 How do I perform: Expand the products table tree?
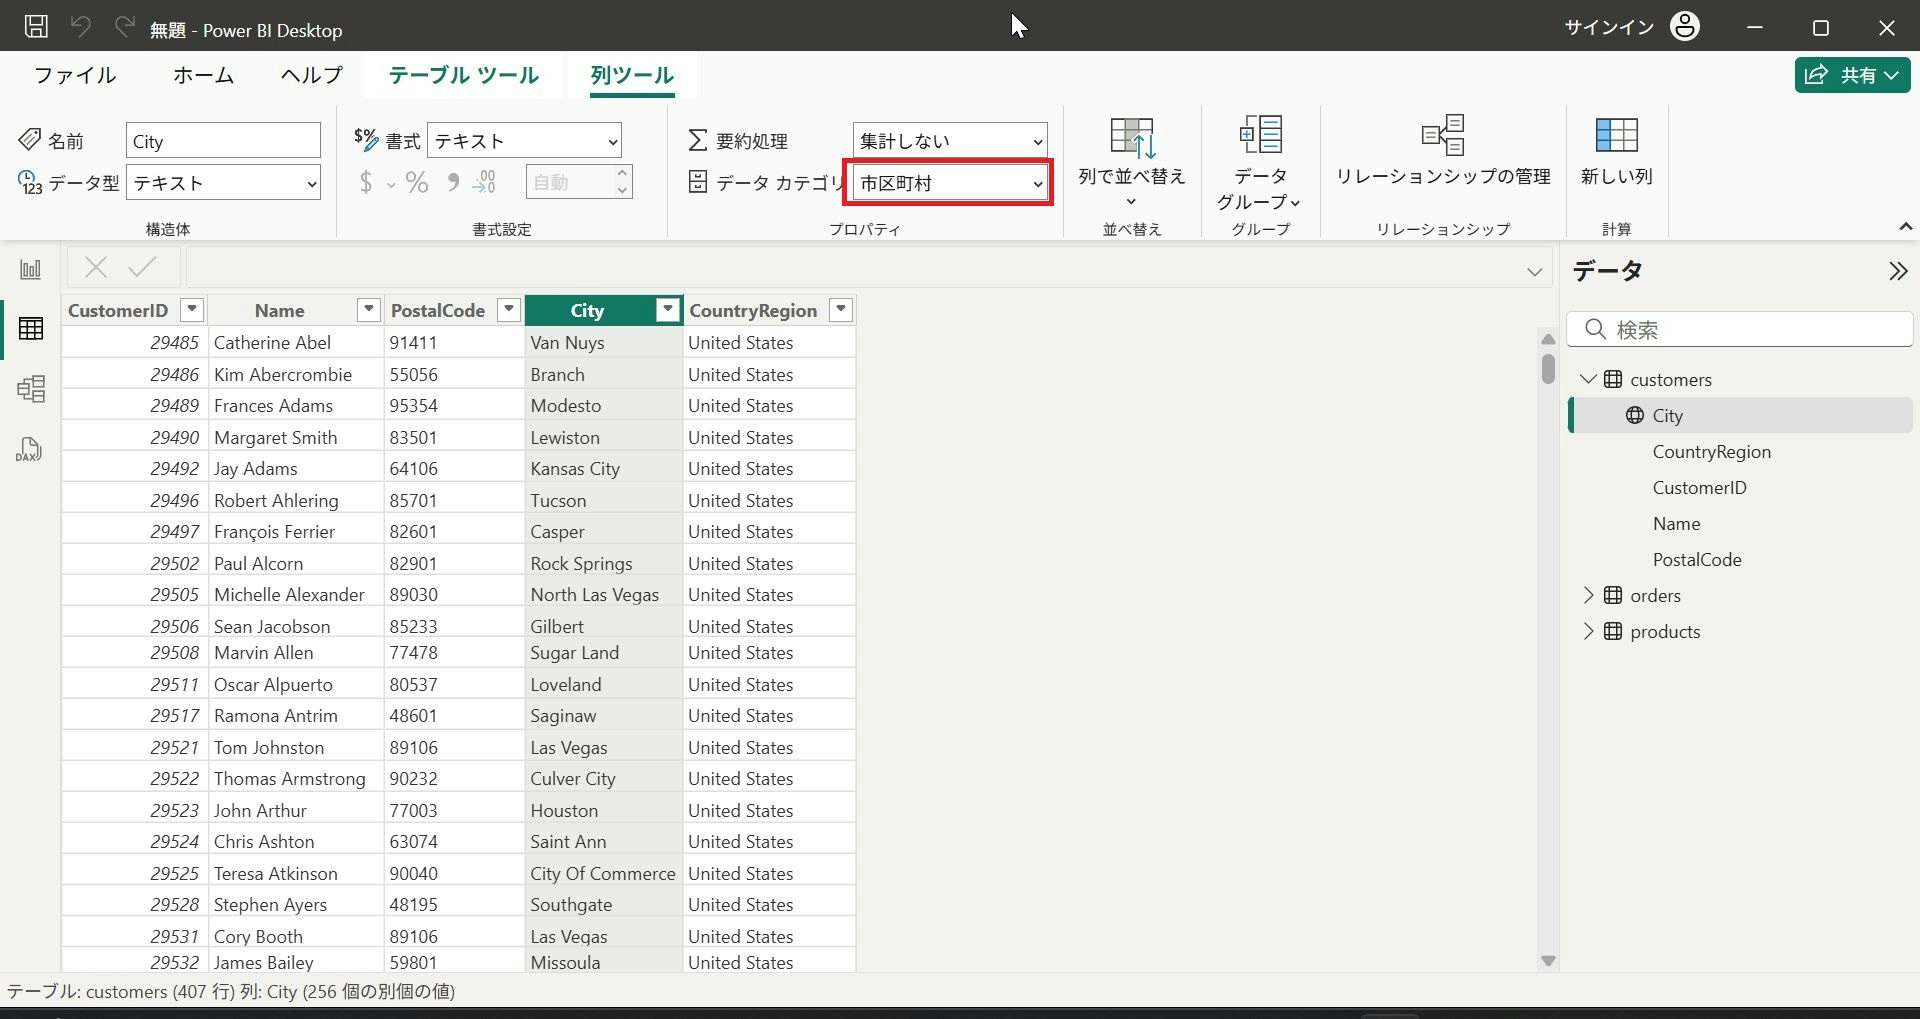click(1588, 631)
